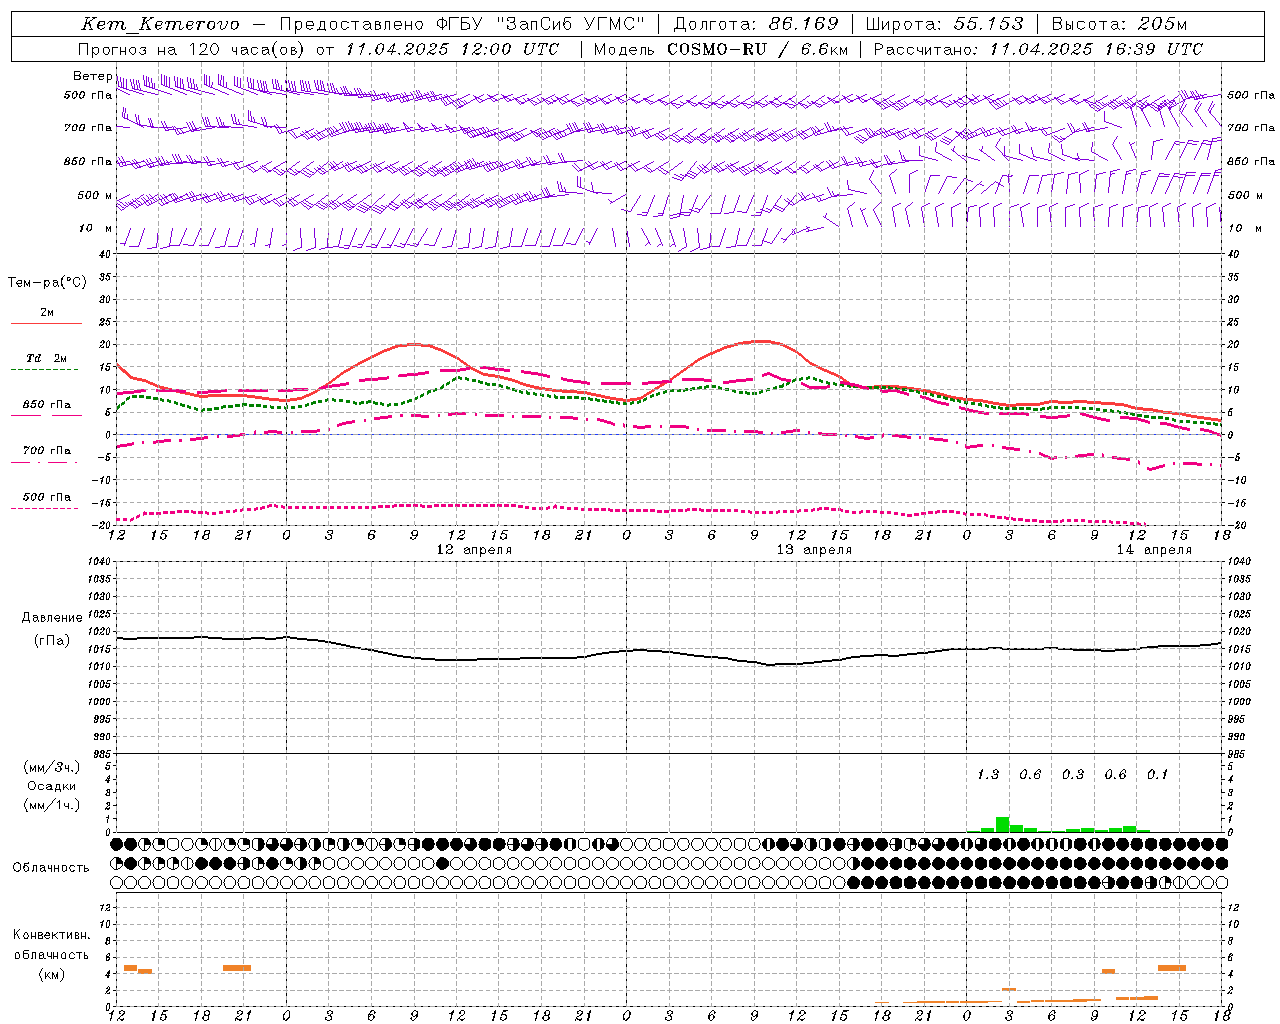
Task: Click the Kem_Kemerovo station title
Action: [x=160, y=24]
